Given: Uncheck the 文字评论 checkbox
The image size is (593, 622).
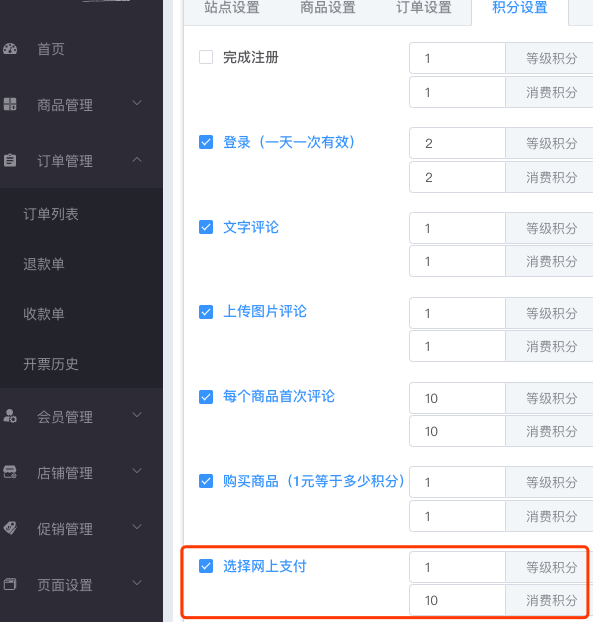Looking at the screenshot, I should (206, 227).
